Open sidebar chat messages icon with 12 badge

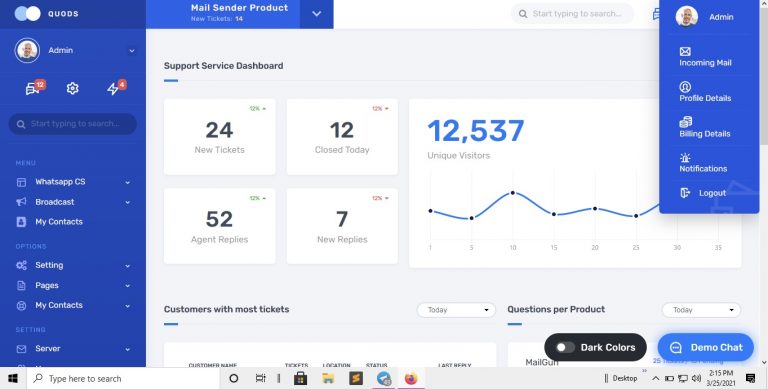[33, 88]
